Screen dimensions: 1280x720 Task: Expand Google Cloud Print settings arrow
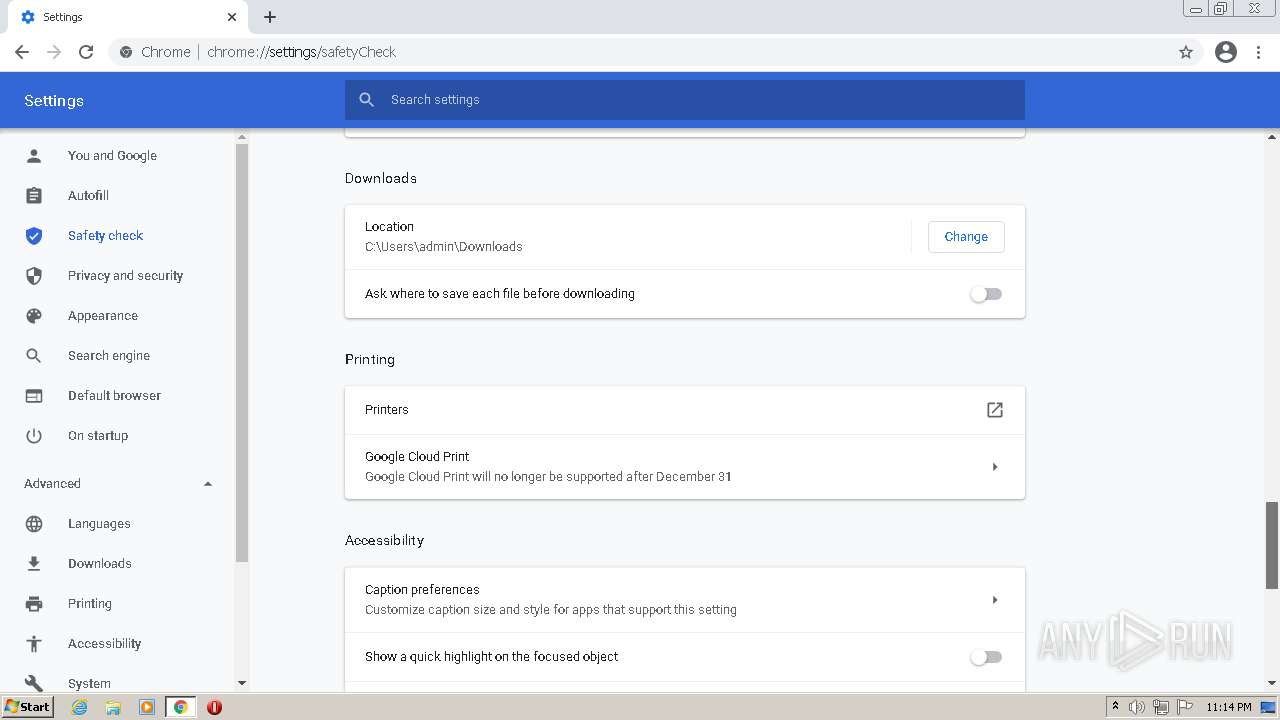click(x=995, y=467)
